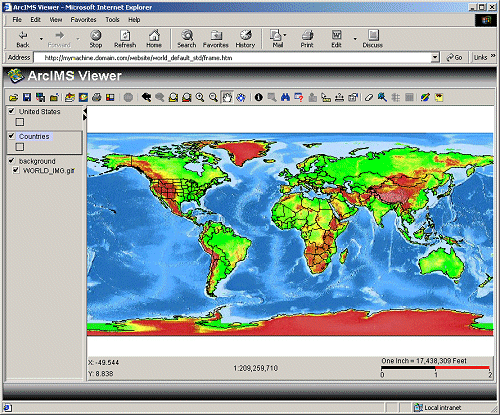
Task: Open the Back button history dropdown
Action: [41, 39]
